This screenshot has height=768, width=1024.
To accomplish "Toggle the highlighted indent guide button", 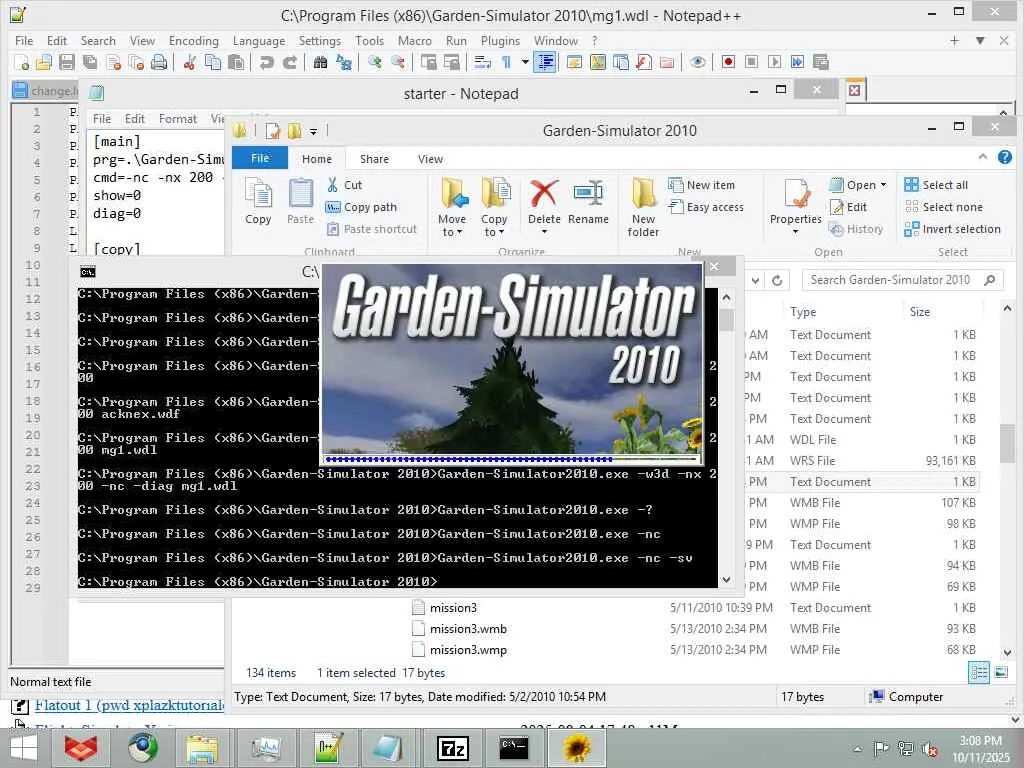I will click(x=545, y=62).
